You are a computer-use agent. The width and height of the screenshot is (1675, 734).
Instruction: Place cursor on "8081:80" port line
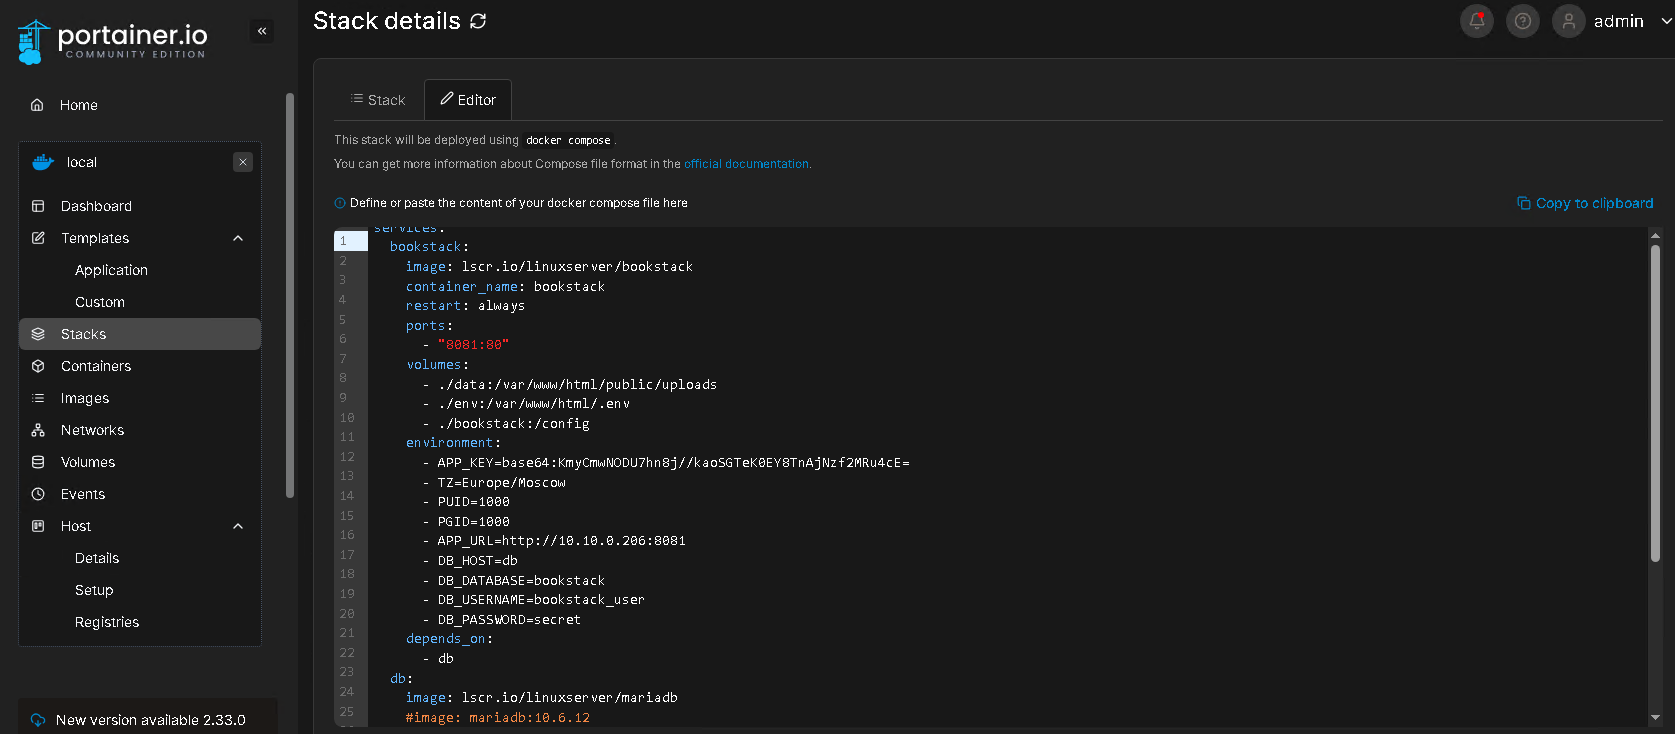pyautogui.click(x=473, y=345)
